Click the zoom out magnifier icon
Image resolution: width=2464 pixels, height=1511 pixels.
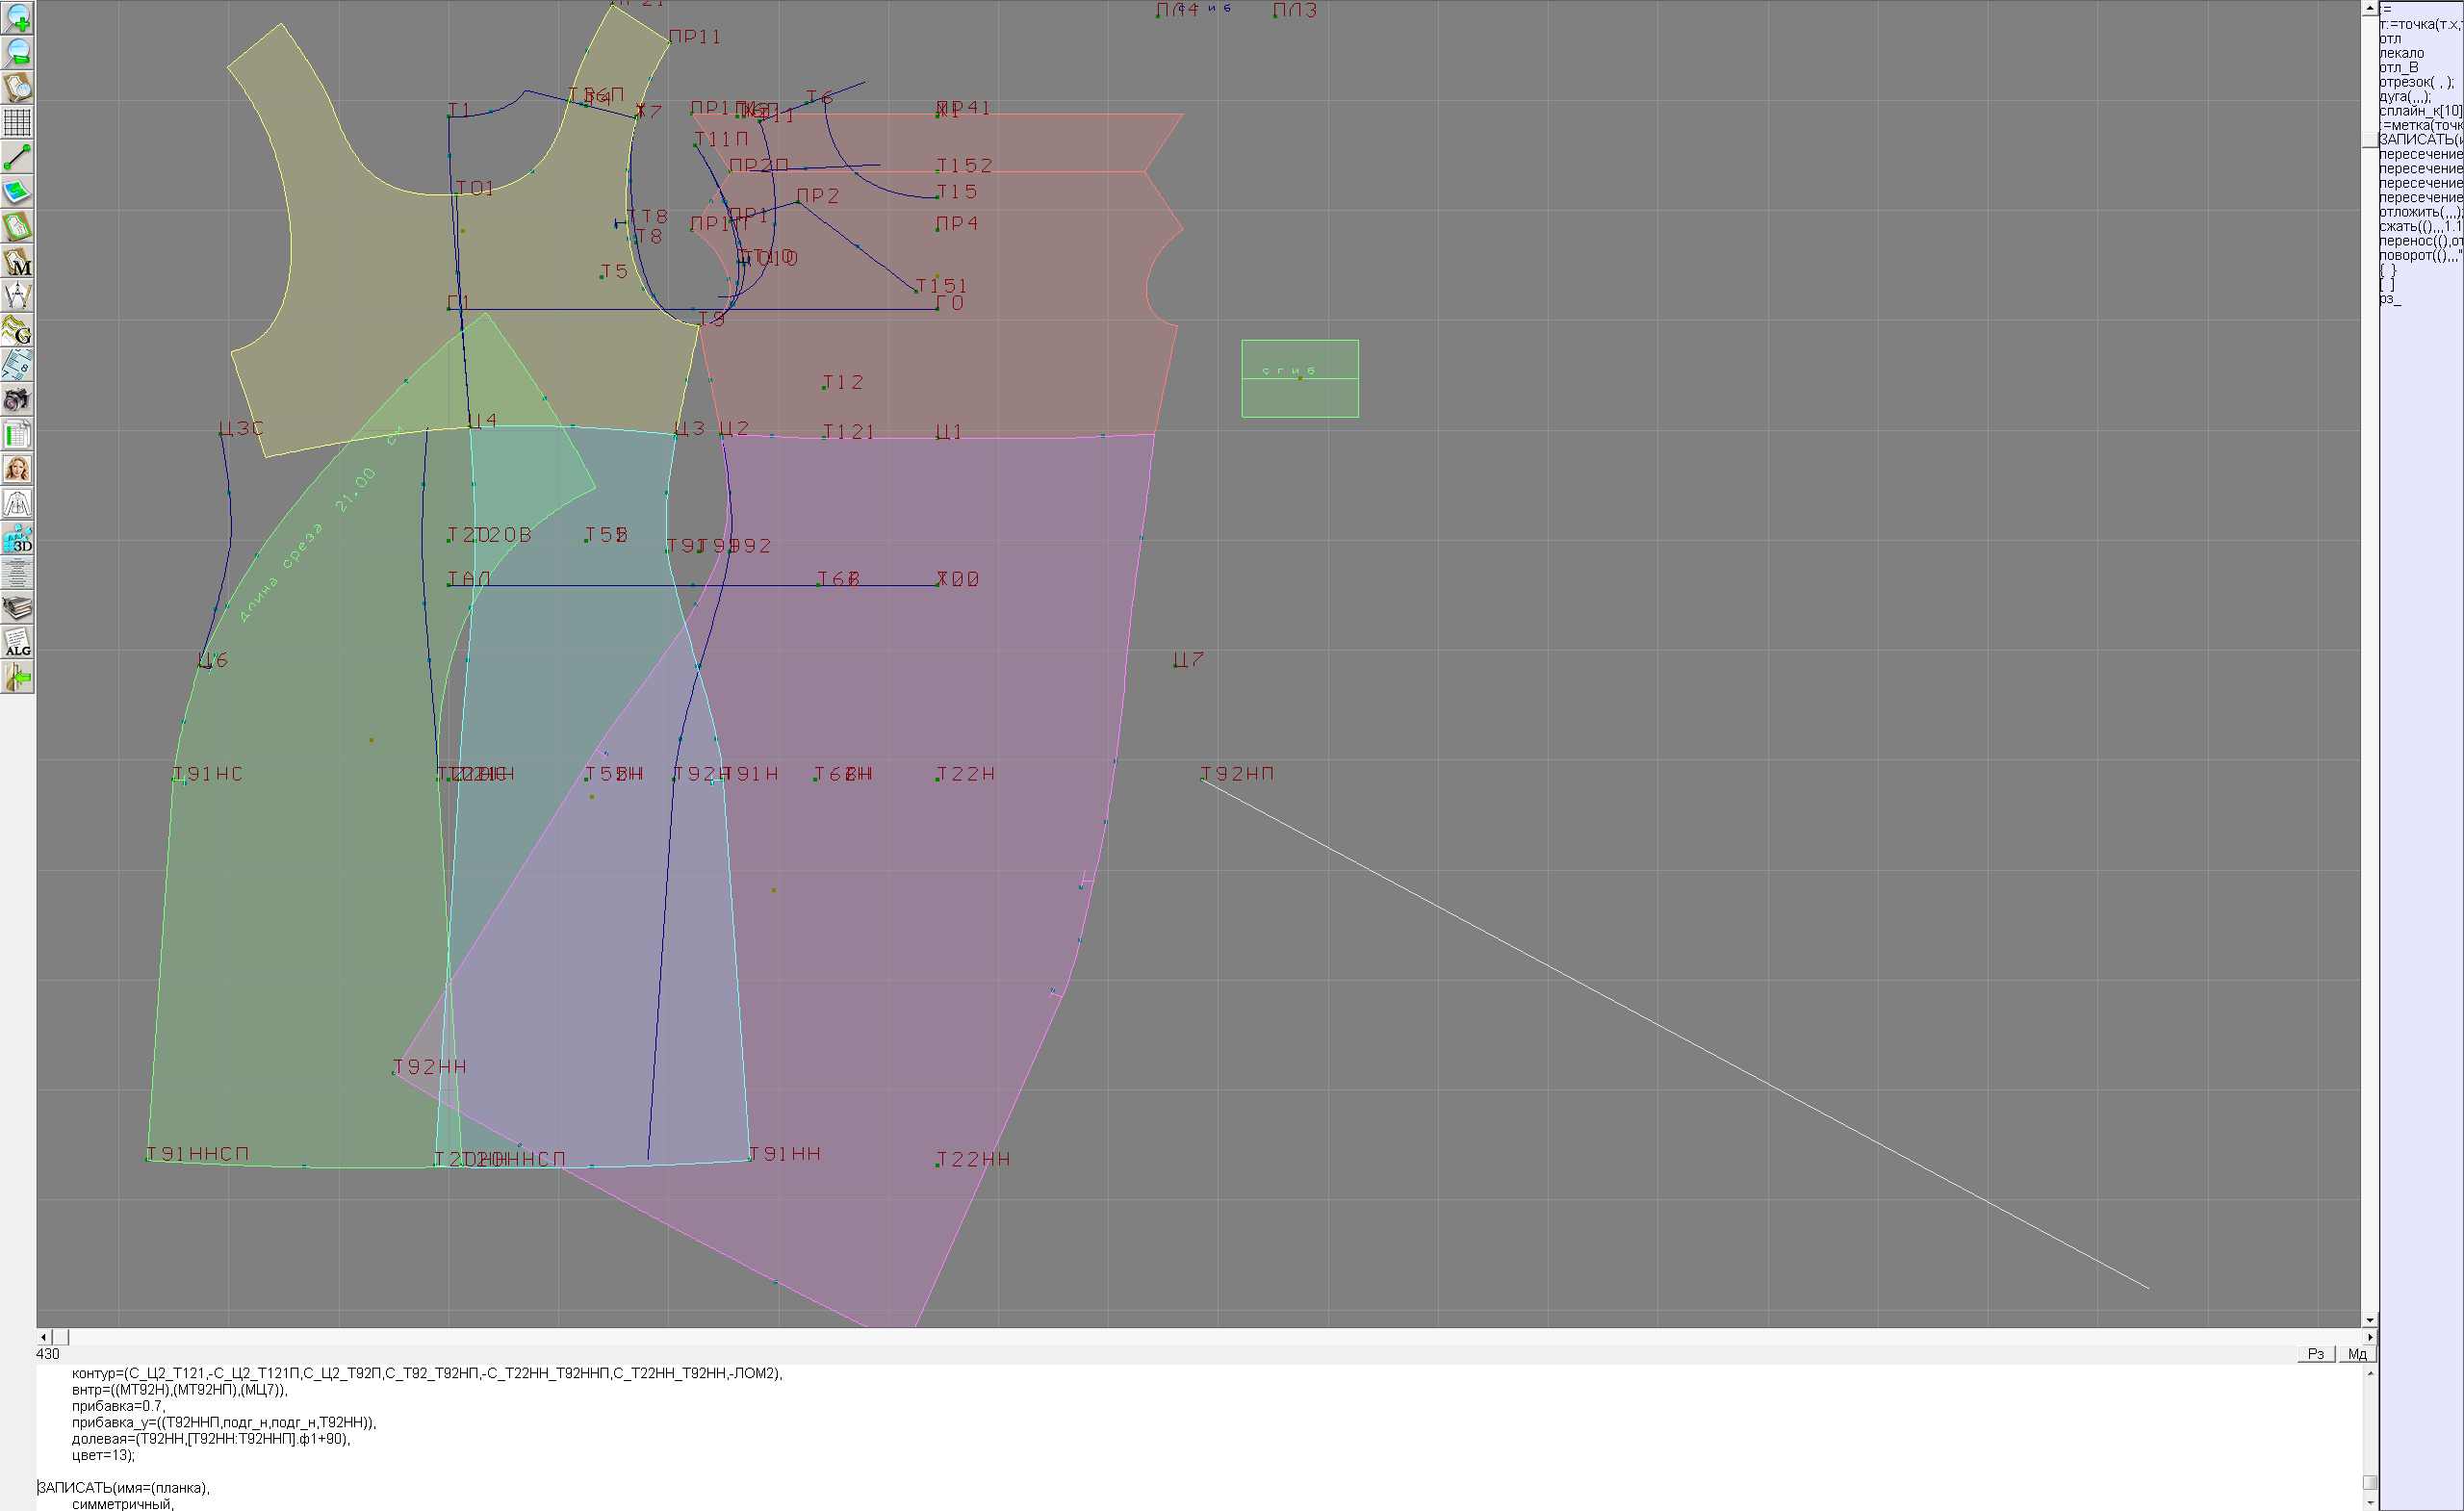17,53
